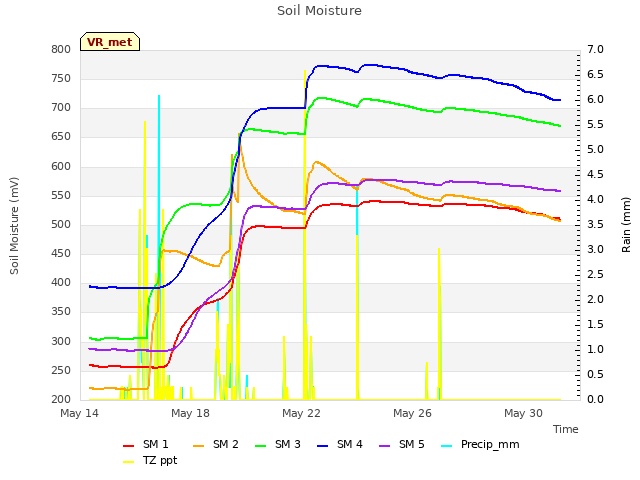Image resolution: width=640 pixels, height=480 pixels.
Task: Click the 650 left axis value
Action: tap(61, 137)
